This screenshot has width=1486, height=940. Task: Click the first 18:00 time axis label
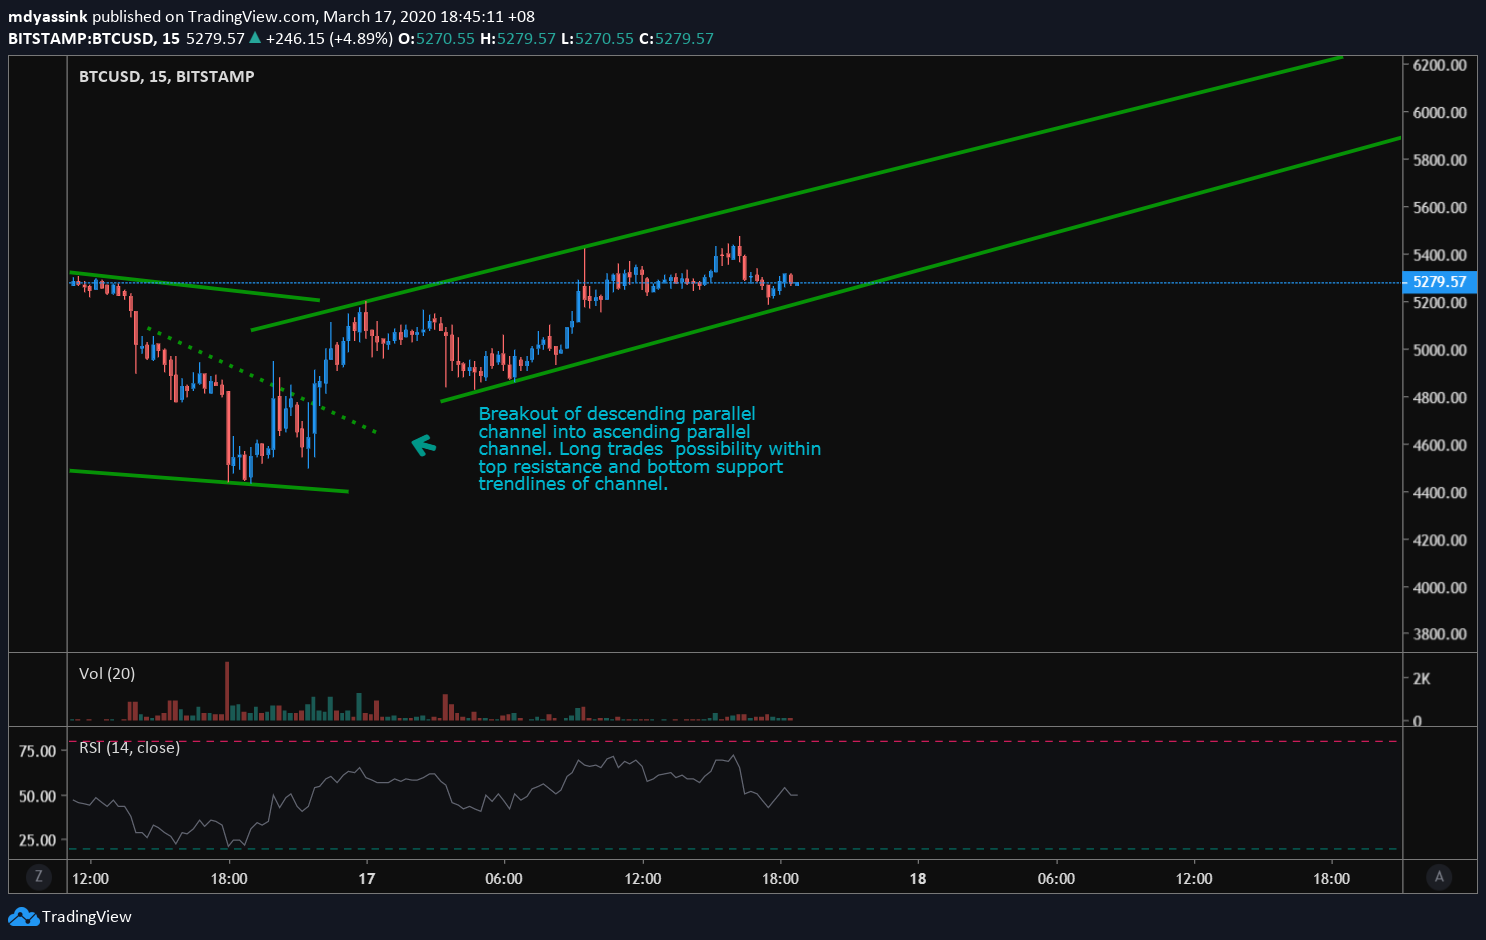[x=229, y=878]
